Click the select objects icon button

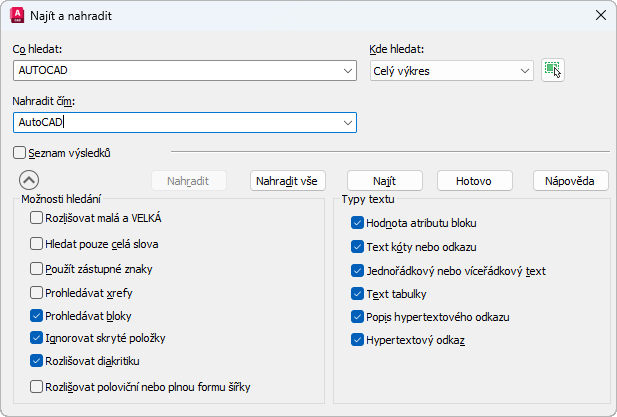[553, 70]
